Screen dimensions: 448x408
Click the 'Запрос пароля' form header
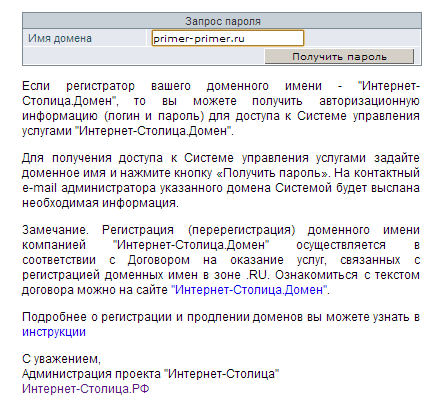pos(222,21)
